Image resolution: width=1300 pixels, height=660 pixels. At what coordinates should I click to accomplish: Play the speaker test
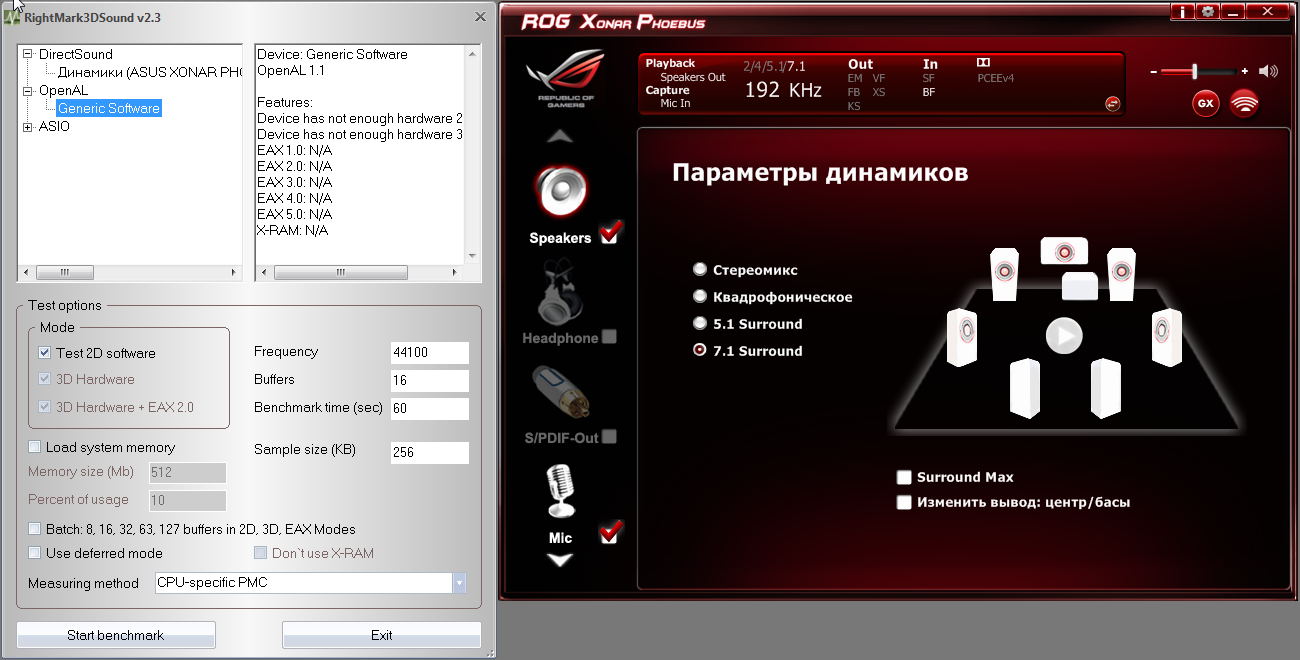[x=1064, y=336]
